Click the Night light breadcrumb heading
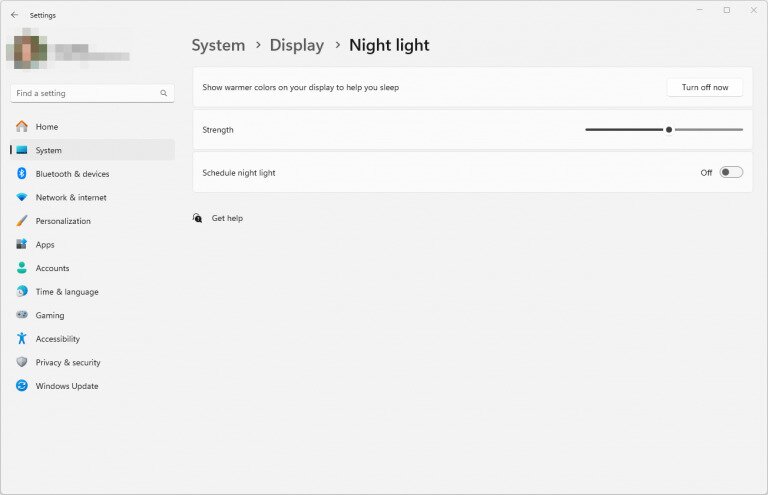Viewport: 768px width, 495px height. click(x=389, y=45)
